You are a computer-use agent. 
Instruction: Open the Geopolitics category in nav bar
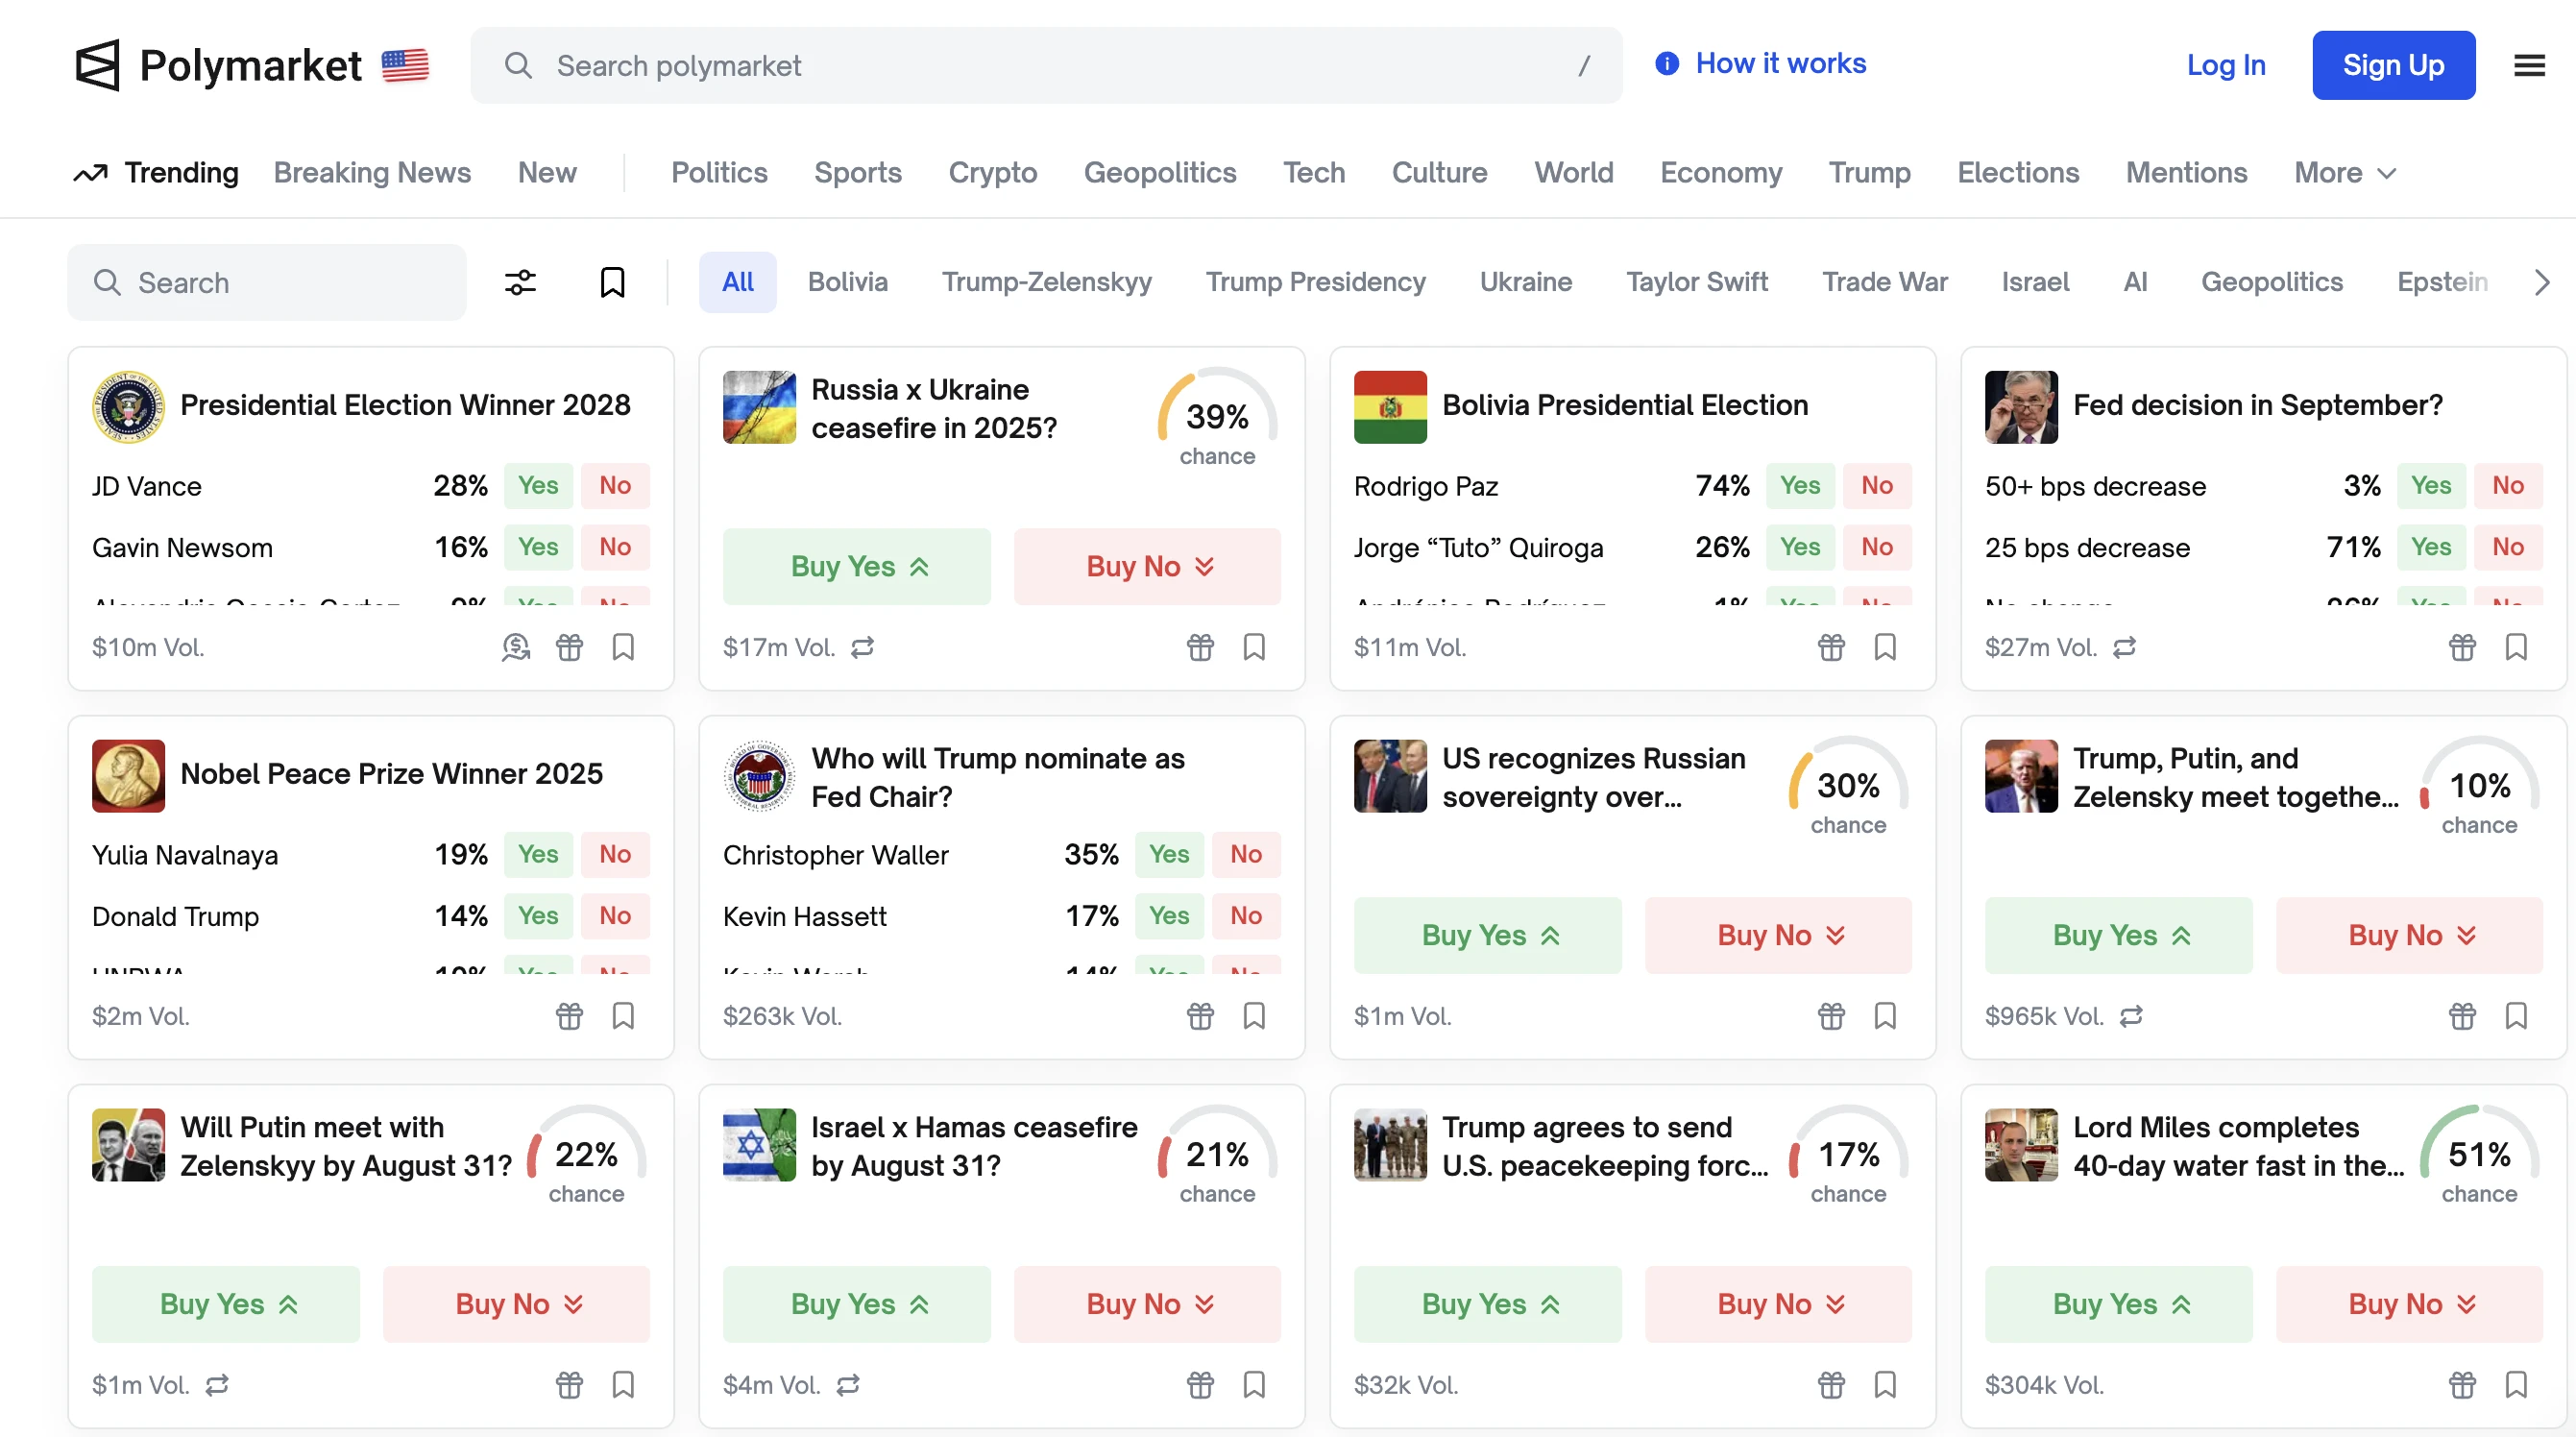1160,173
